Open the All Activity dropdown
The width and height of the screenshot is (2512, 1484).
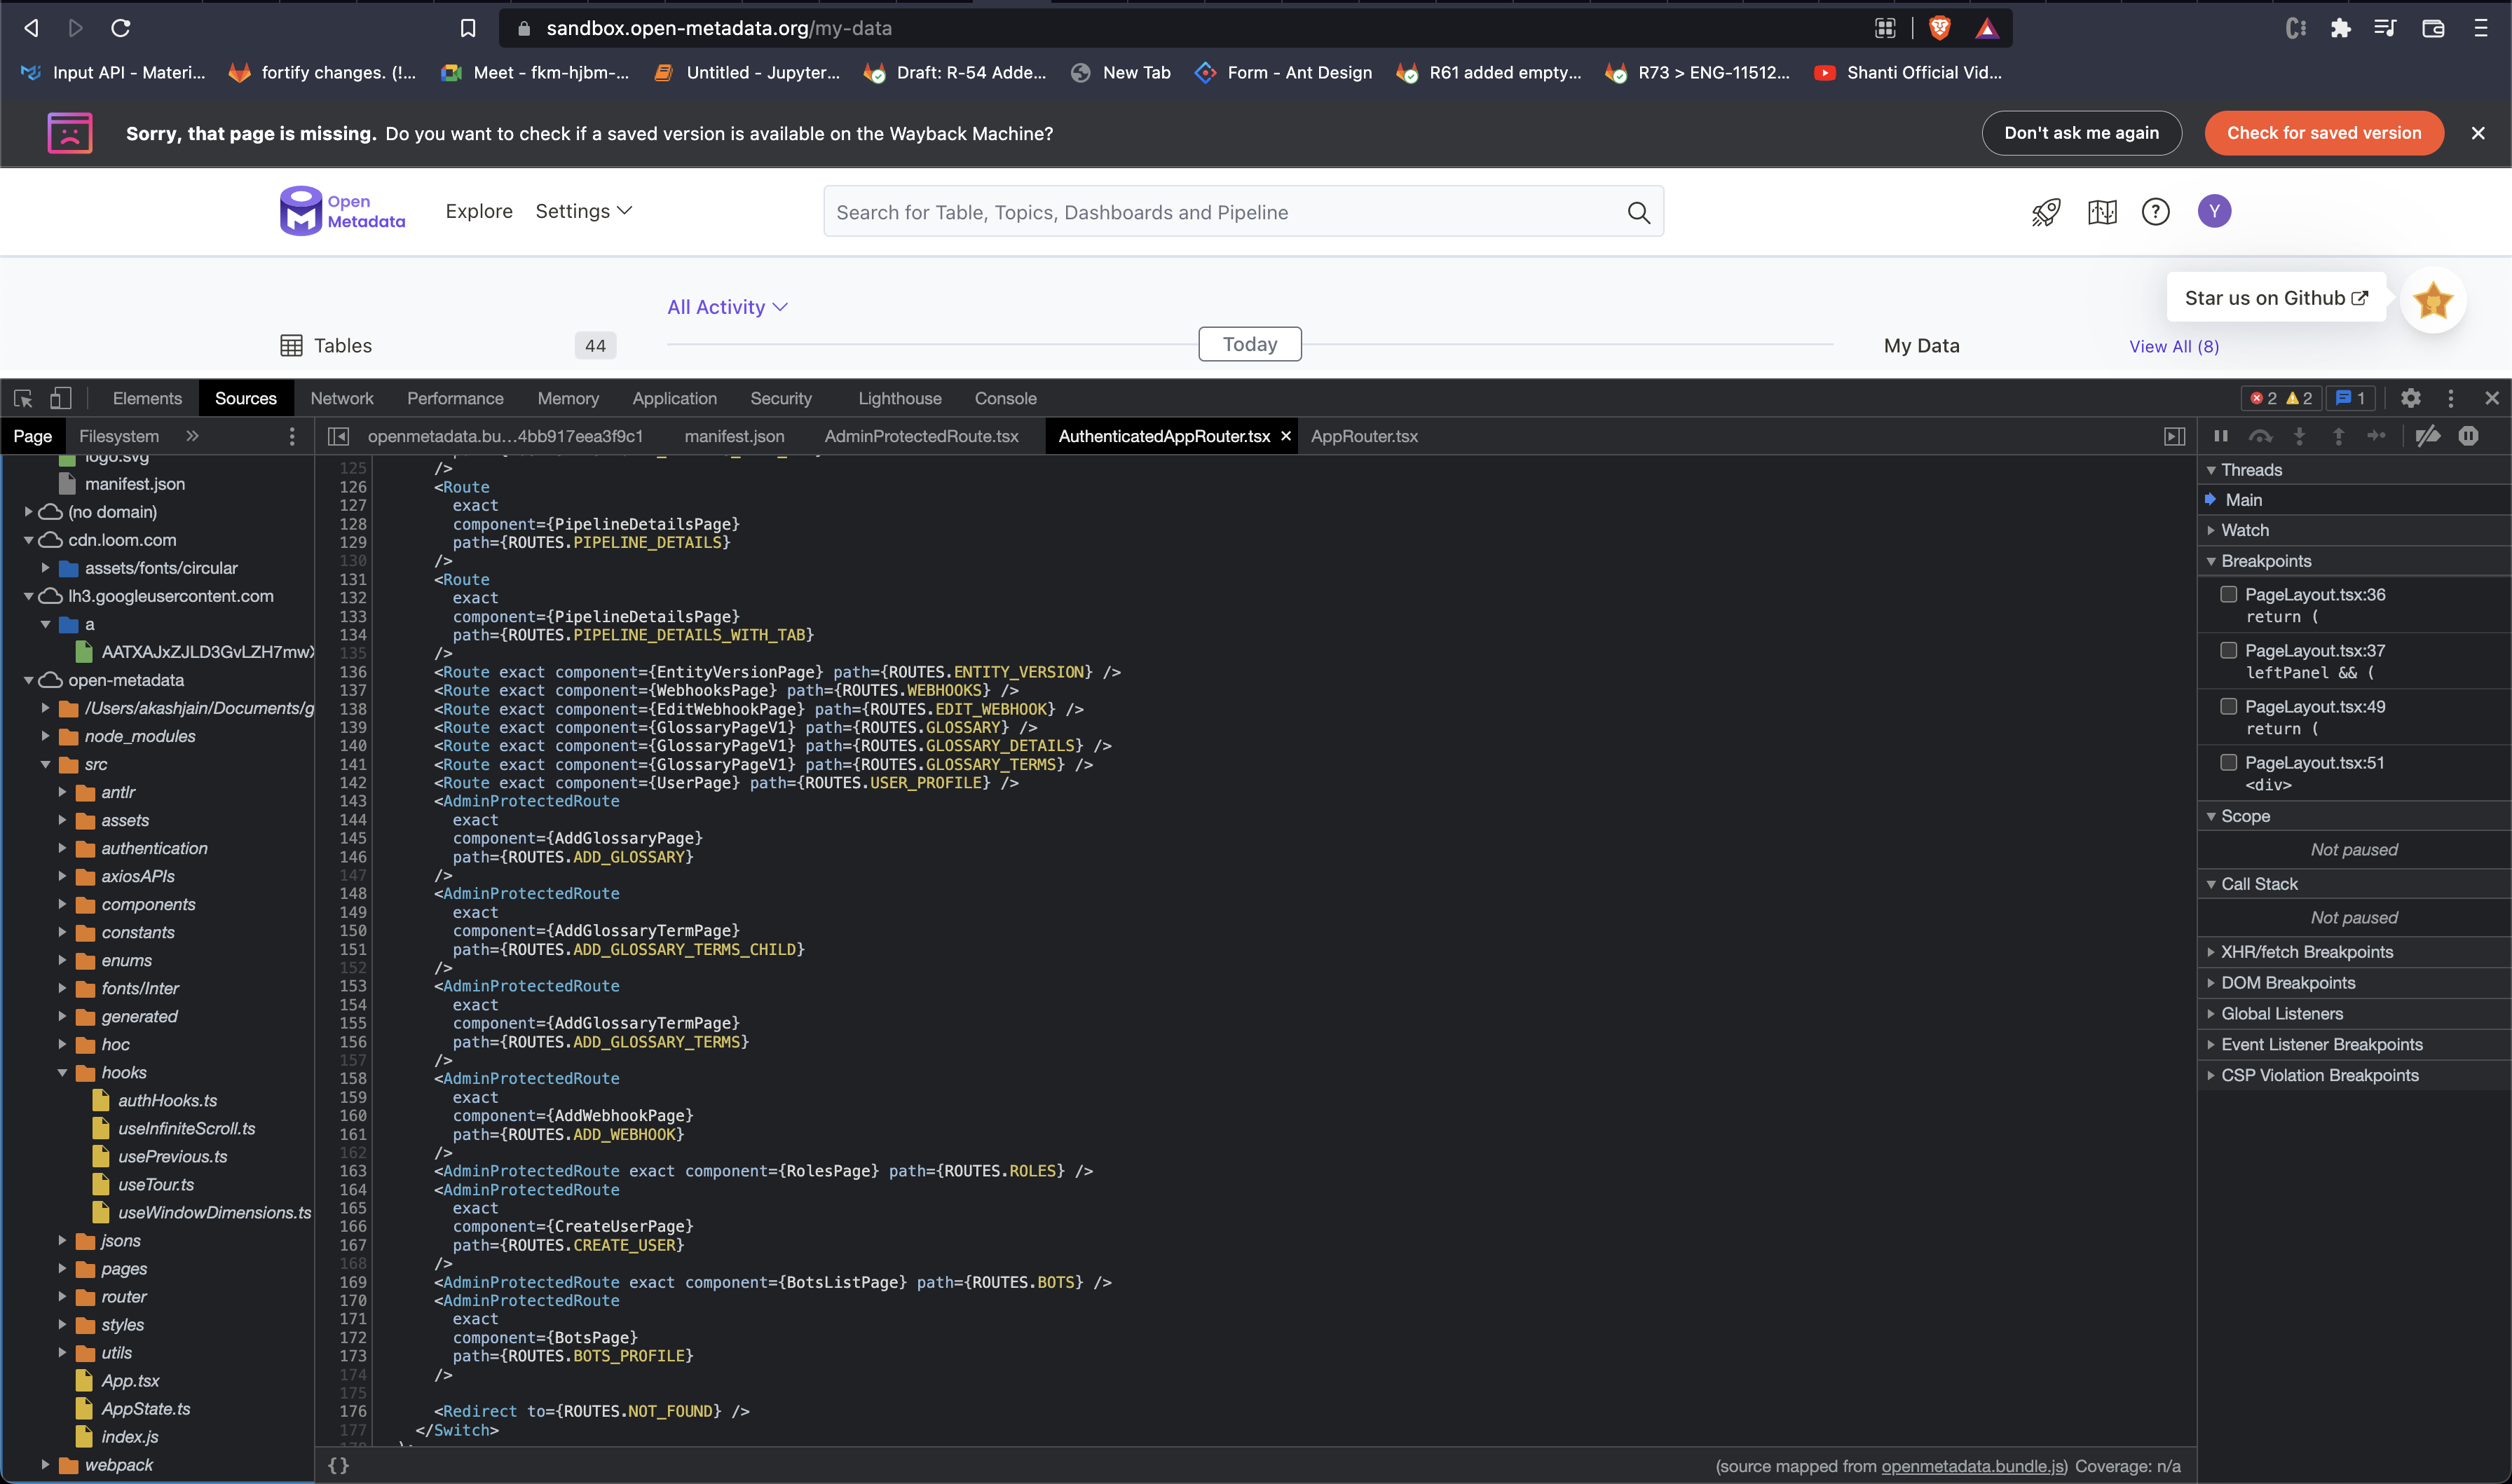coord(727,307)
